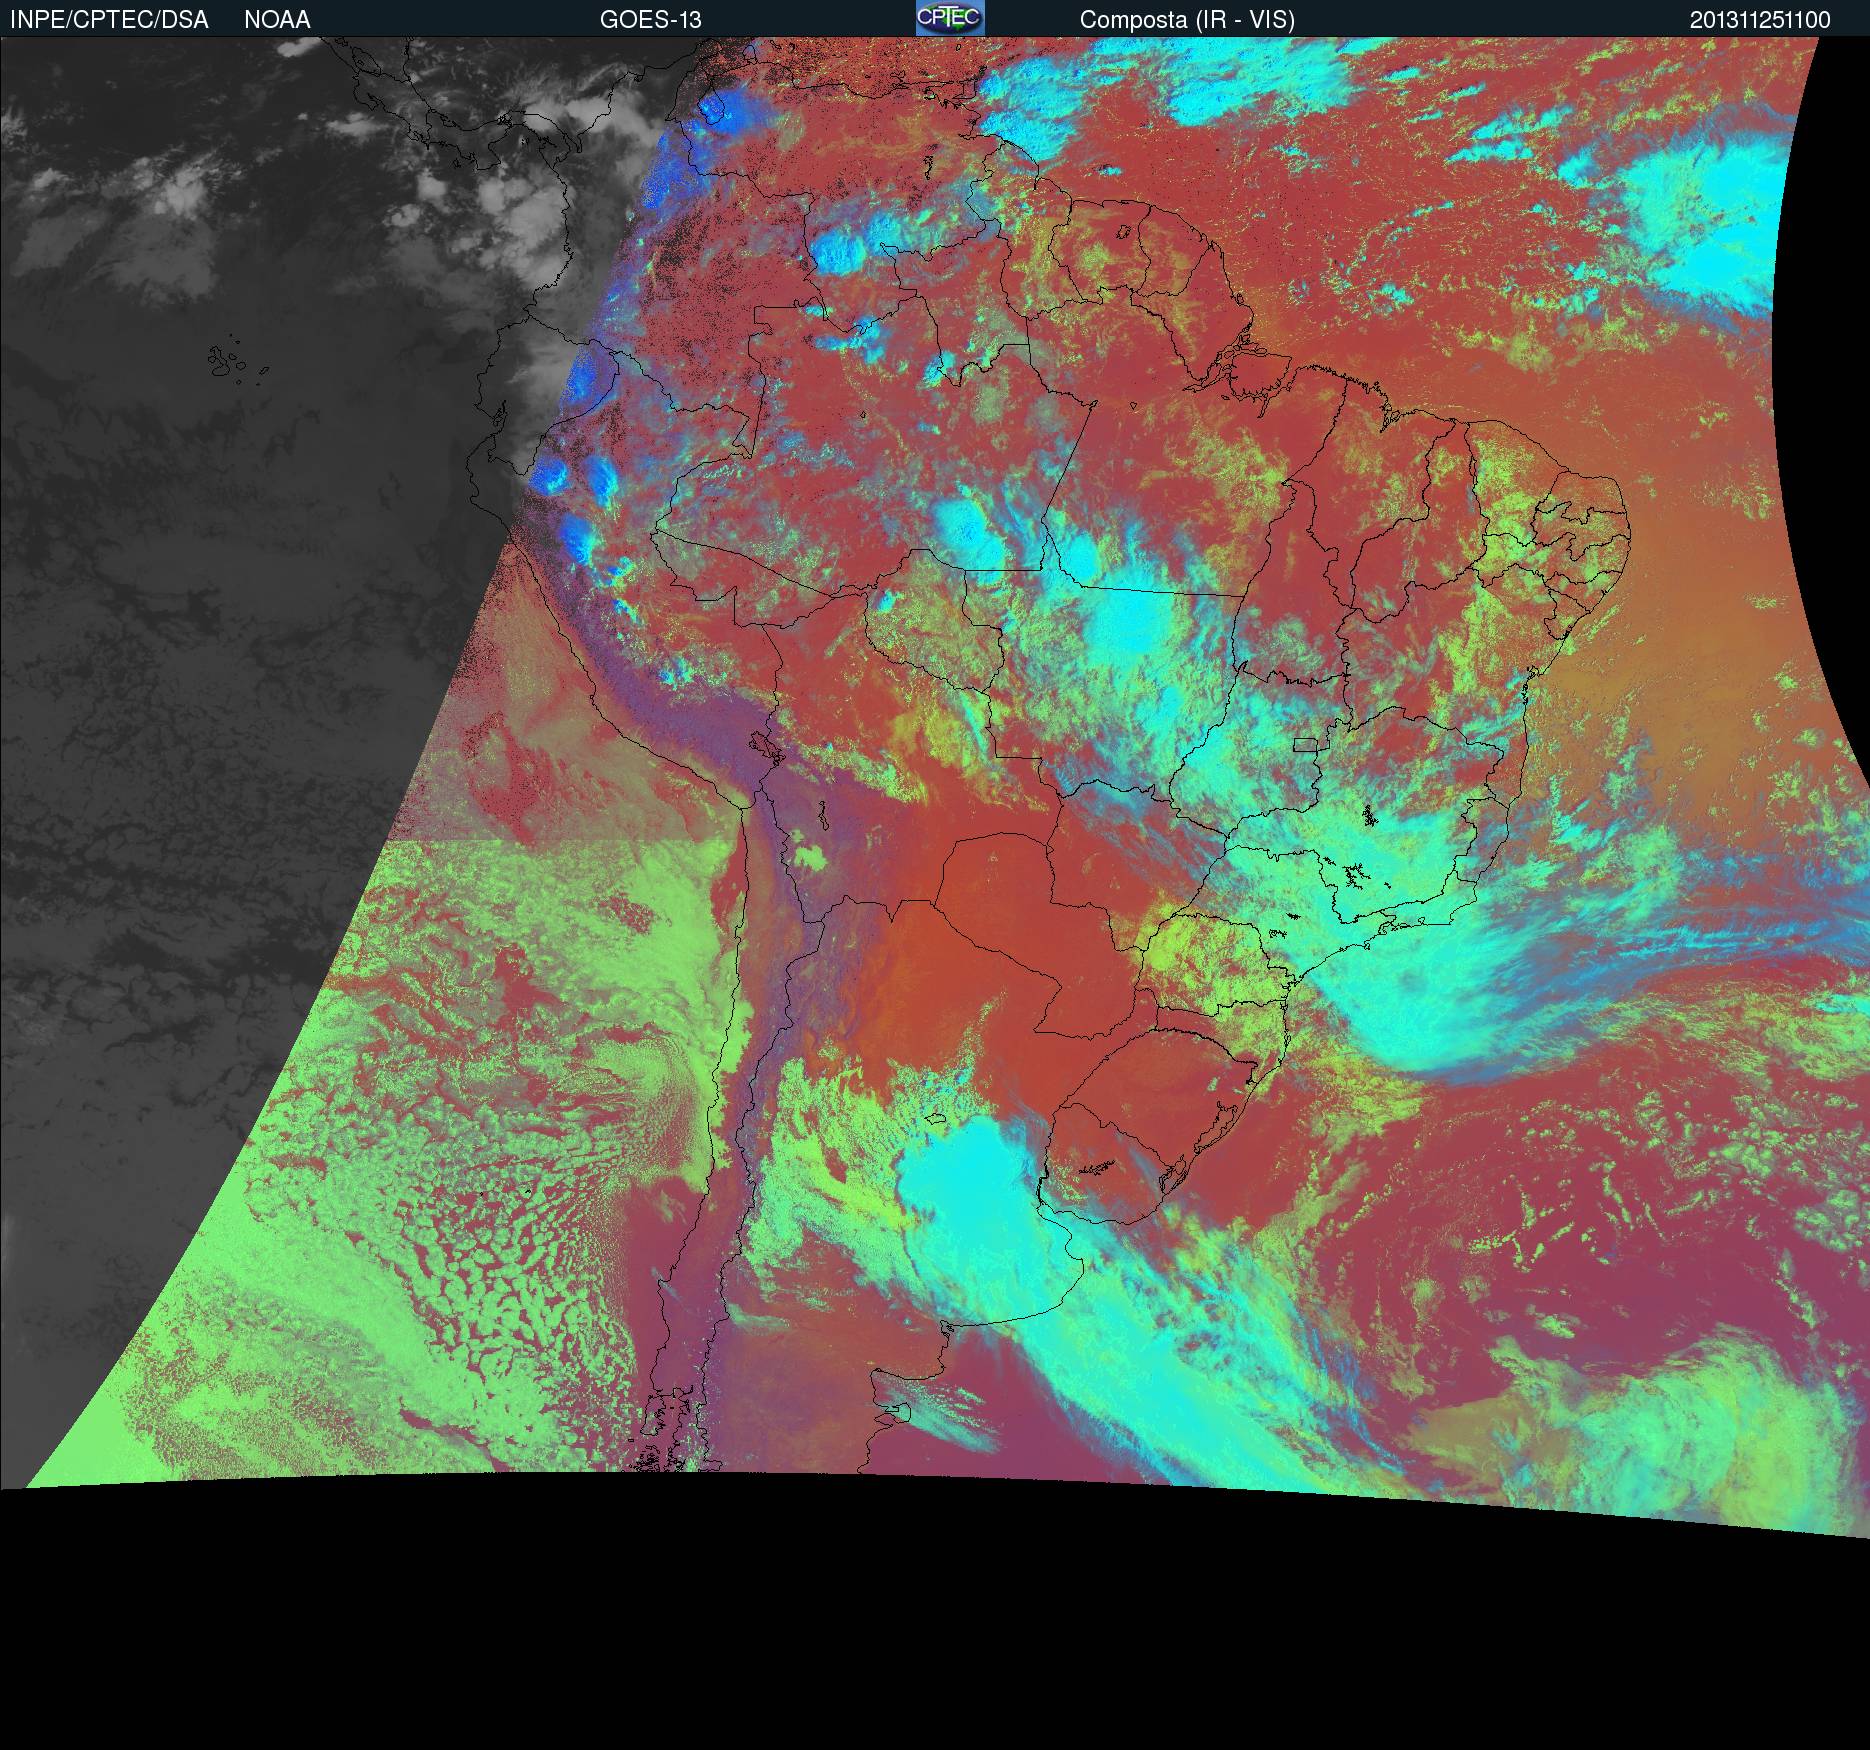Select the INPE/CPTEC/DSA header text
Image resolution: width=1870 pixels, height=1750 pixels.
point(109,20)
